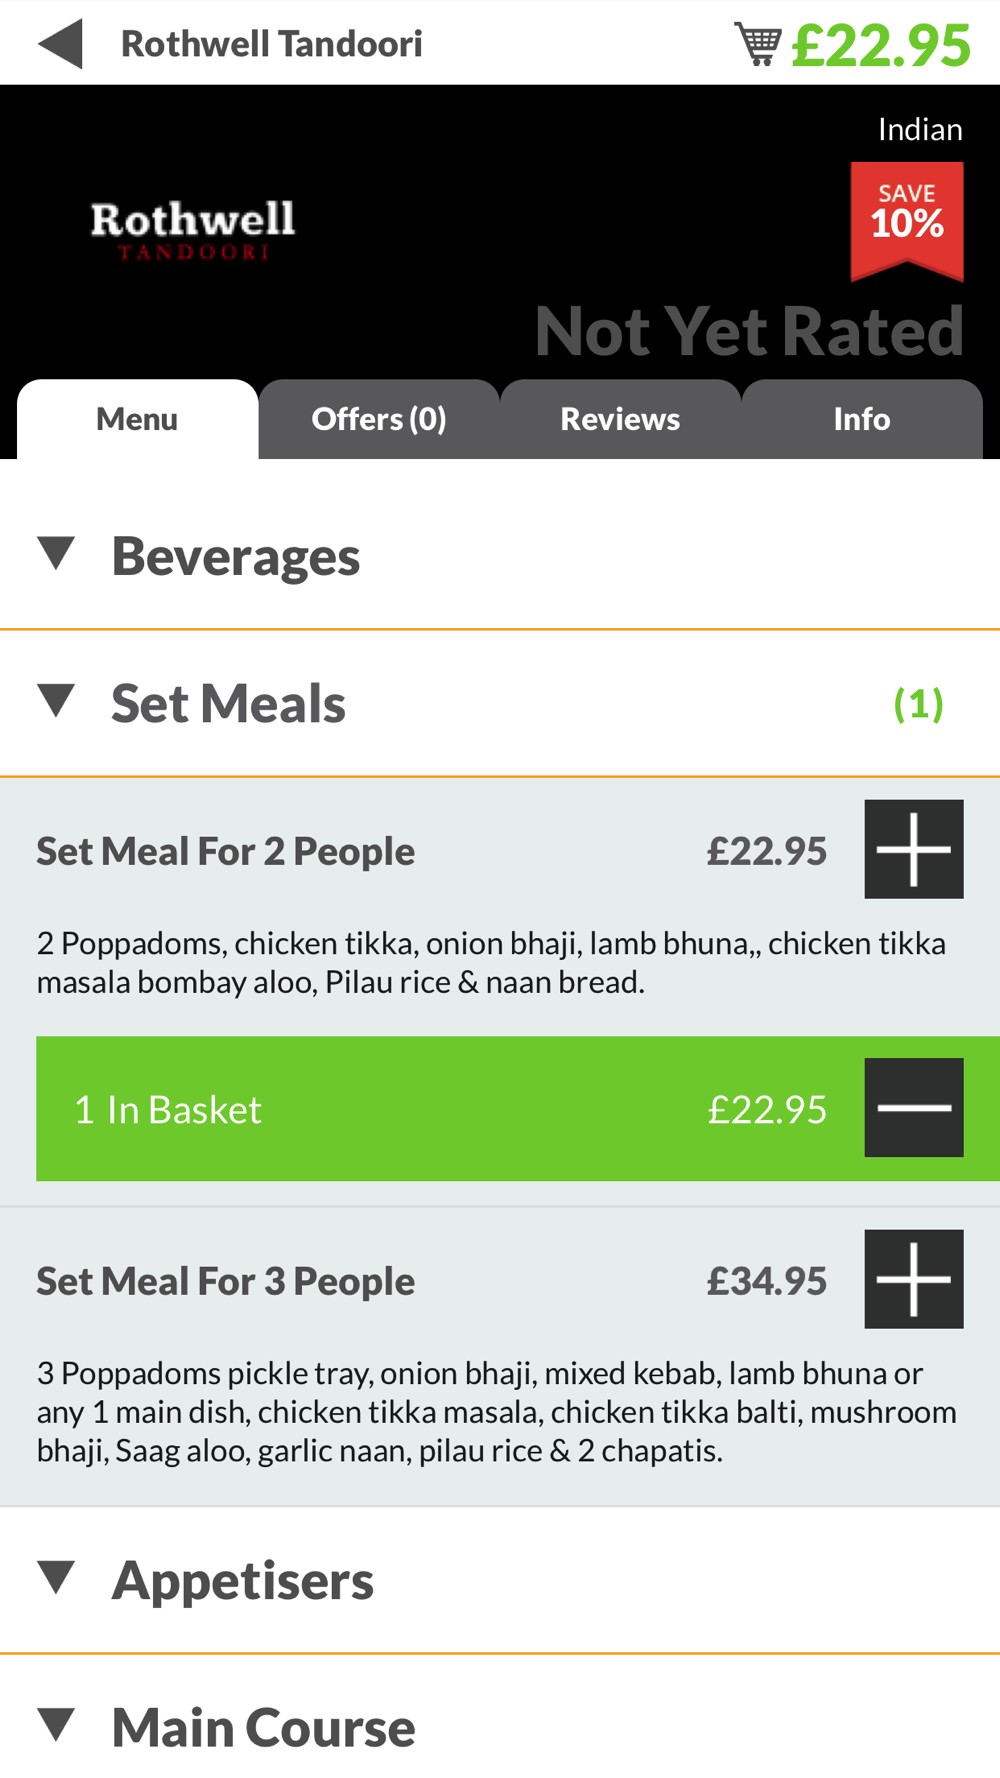The width and height of the screenshot is (1000, 1778).
Task: Expand the Appetisers section
Action: [500, 1580]
